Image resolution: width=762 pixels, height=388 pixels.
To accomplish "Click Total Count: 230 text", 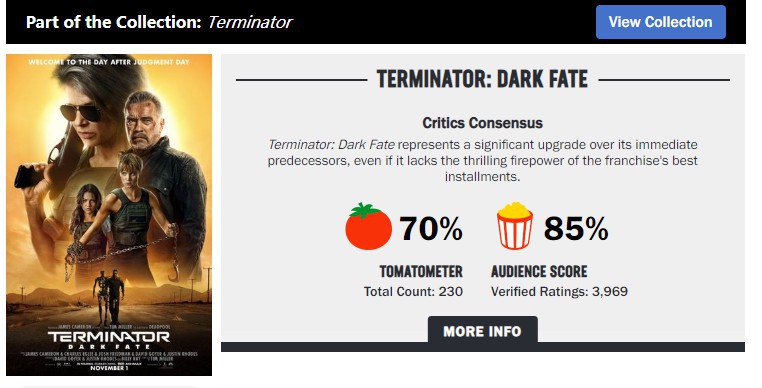I will [x=413, y=292].
